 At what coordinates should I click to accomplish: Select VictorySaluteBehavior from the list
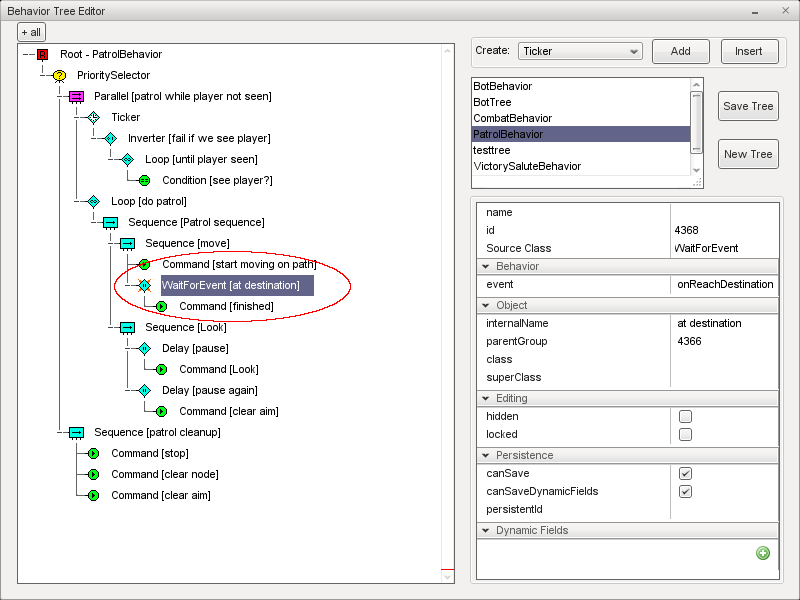(x=526, y=167)
